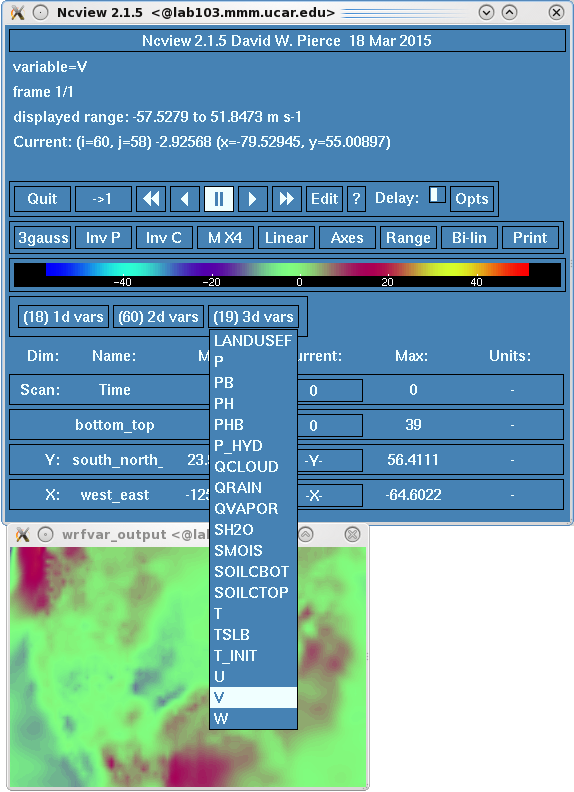The width and height of the screenshot is (574, 792).
Task: Select SOILCTOP variable
Action: [x=253, y=592]
